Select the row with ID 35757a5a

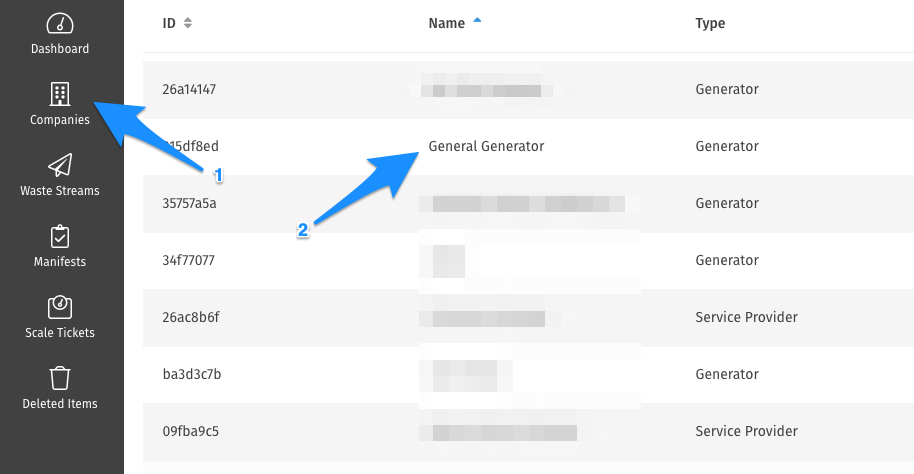[528, 203]
